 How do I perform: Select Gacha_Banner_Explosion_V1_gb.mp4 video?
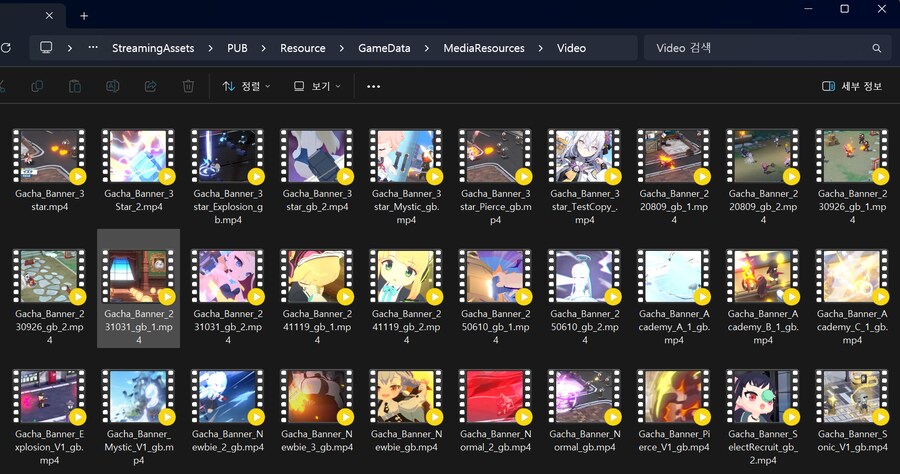pos(49,417)
